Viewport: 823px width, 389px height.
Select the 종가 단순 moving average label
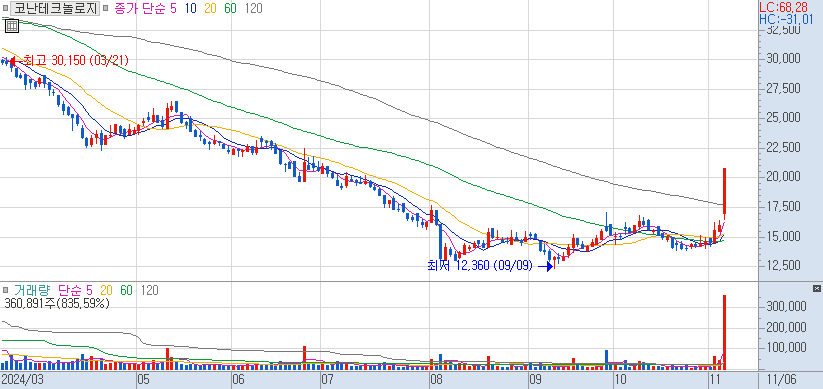139,8
